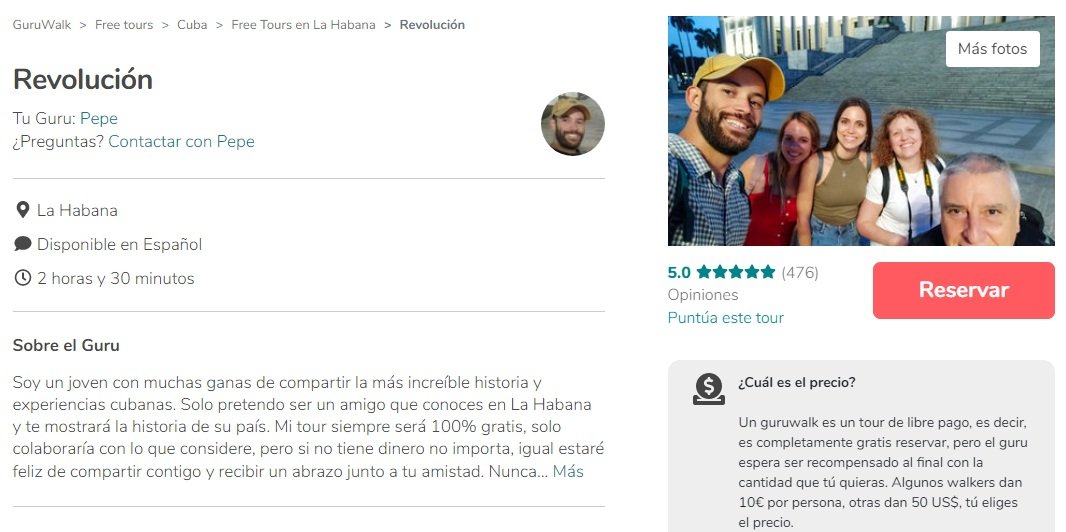Go to Free tours breadcrumb
The width and height of the screenshot is (1066, 532).
[124, 25]
